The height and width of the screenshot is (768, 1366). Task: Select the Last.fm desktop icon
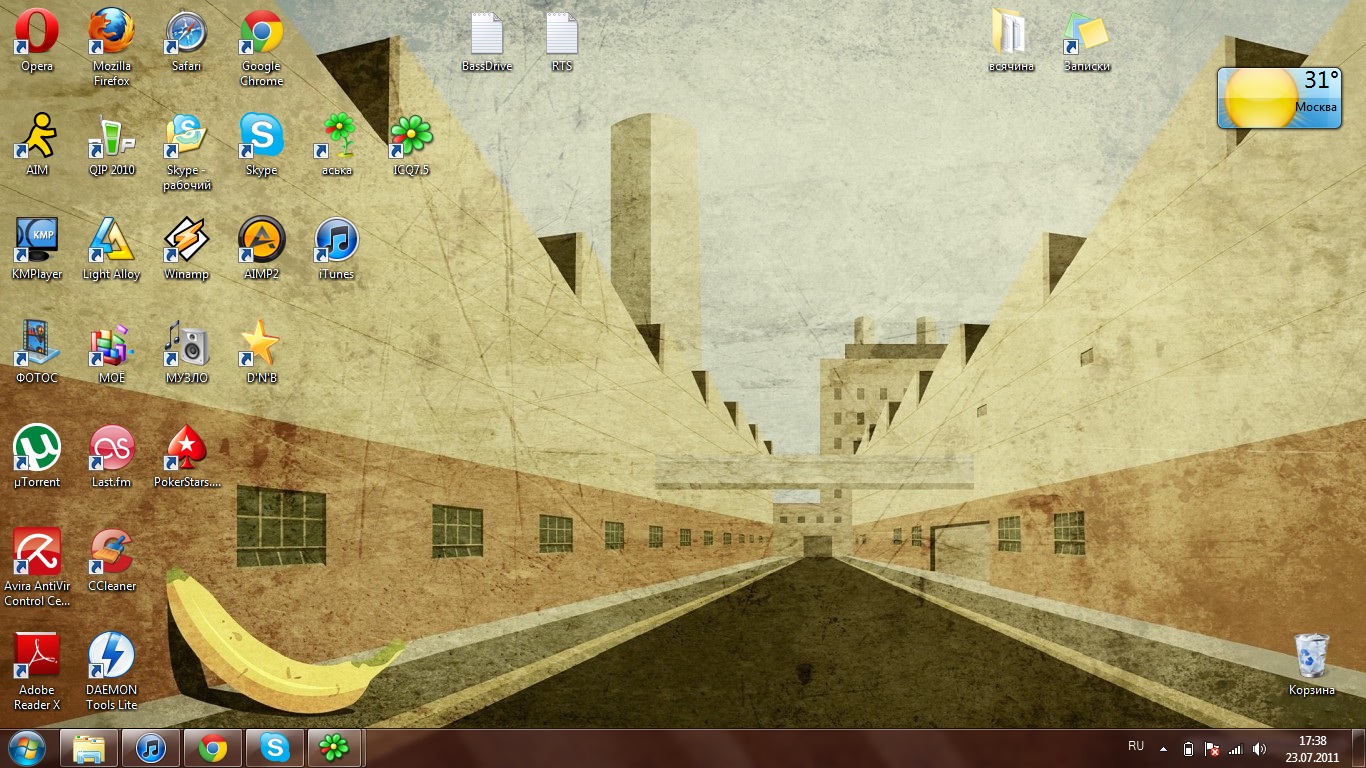tap(112, 456)
